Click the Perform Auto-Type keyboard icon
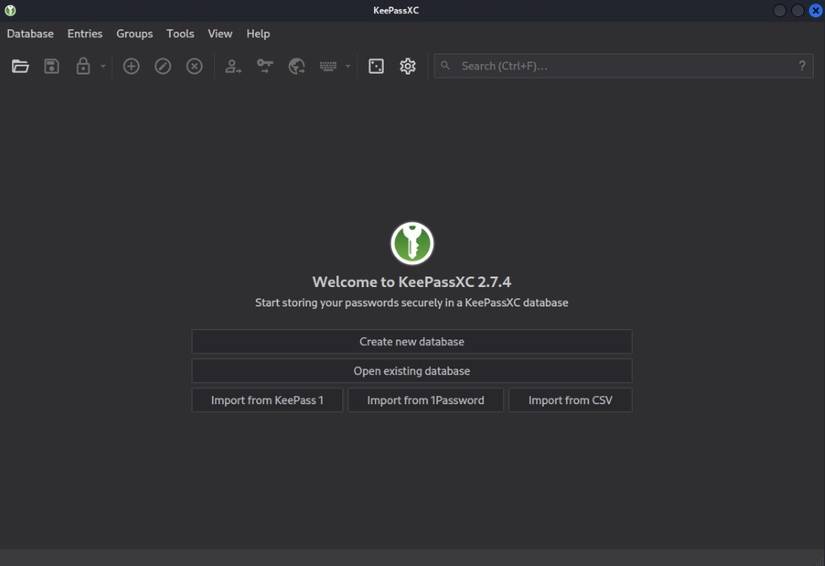This screenshot has height=566, width=825. pos(328,66)
